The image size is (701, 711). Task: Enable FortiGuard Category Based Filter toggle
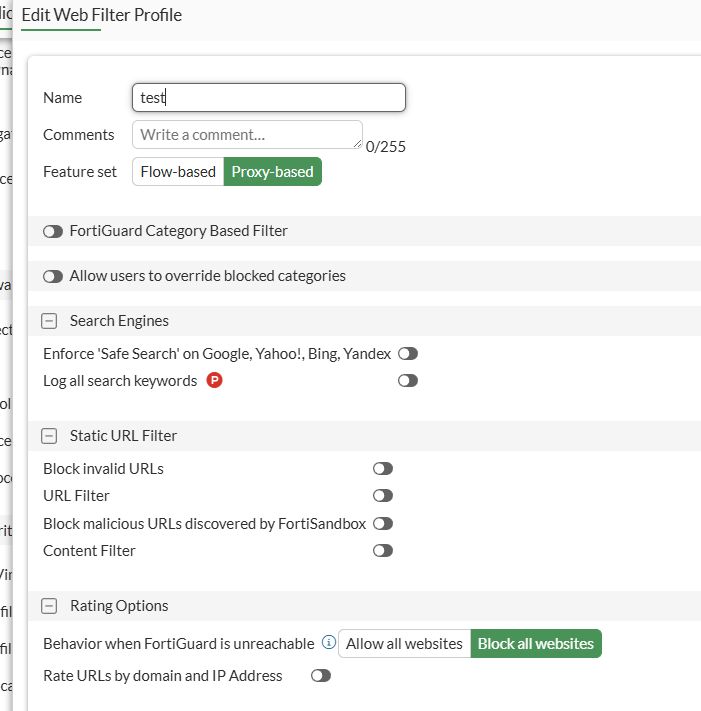[x=53, y=231]
